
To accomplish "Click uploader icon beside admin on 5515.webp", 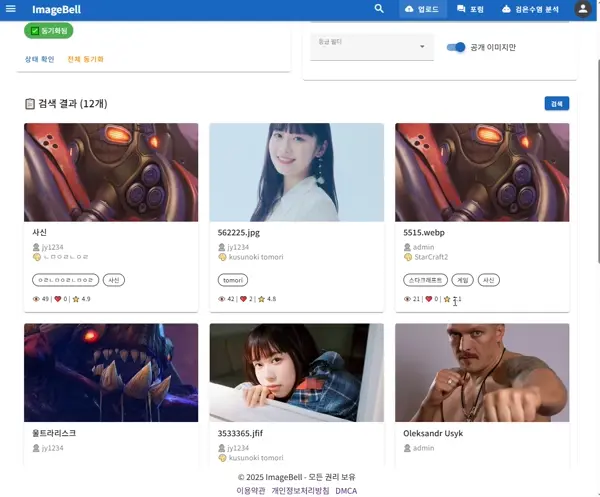I will 408,247.
